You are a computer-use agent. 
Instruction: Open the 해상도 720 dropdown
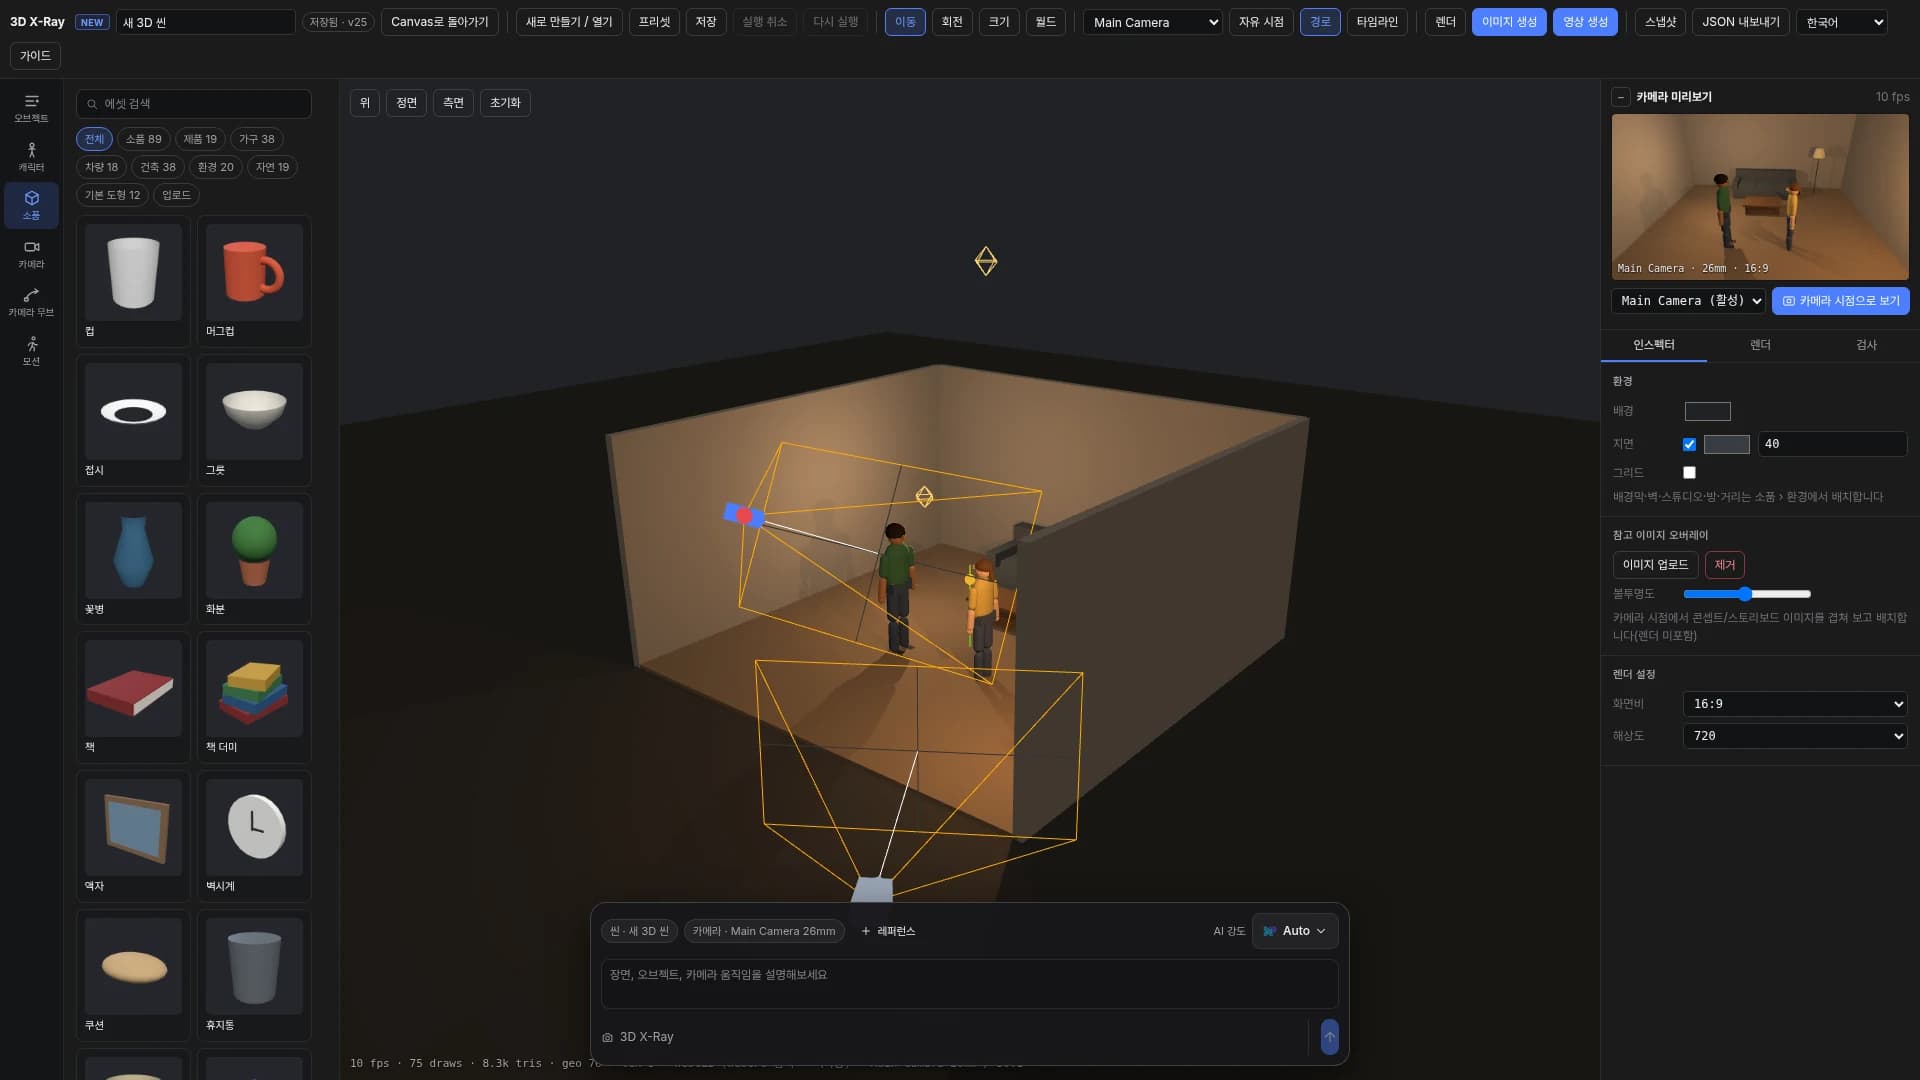point(1795,736)
